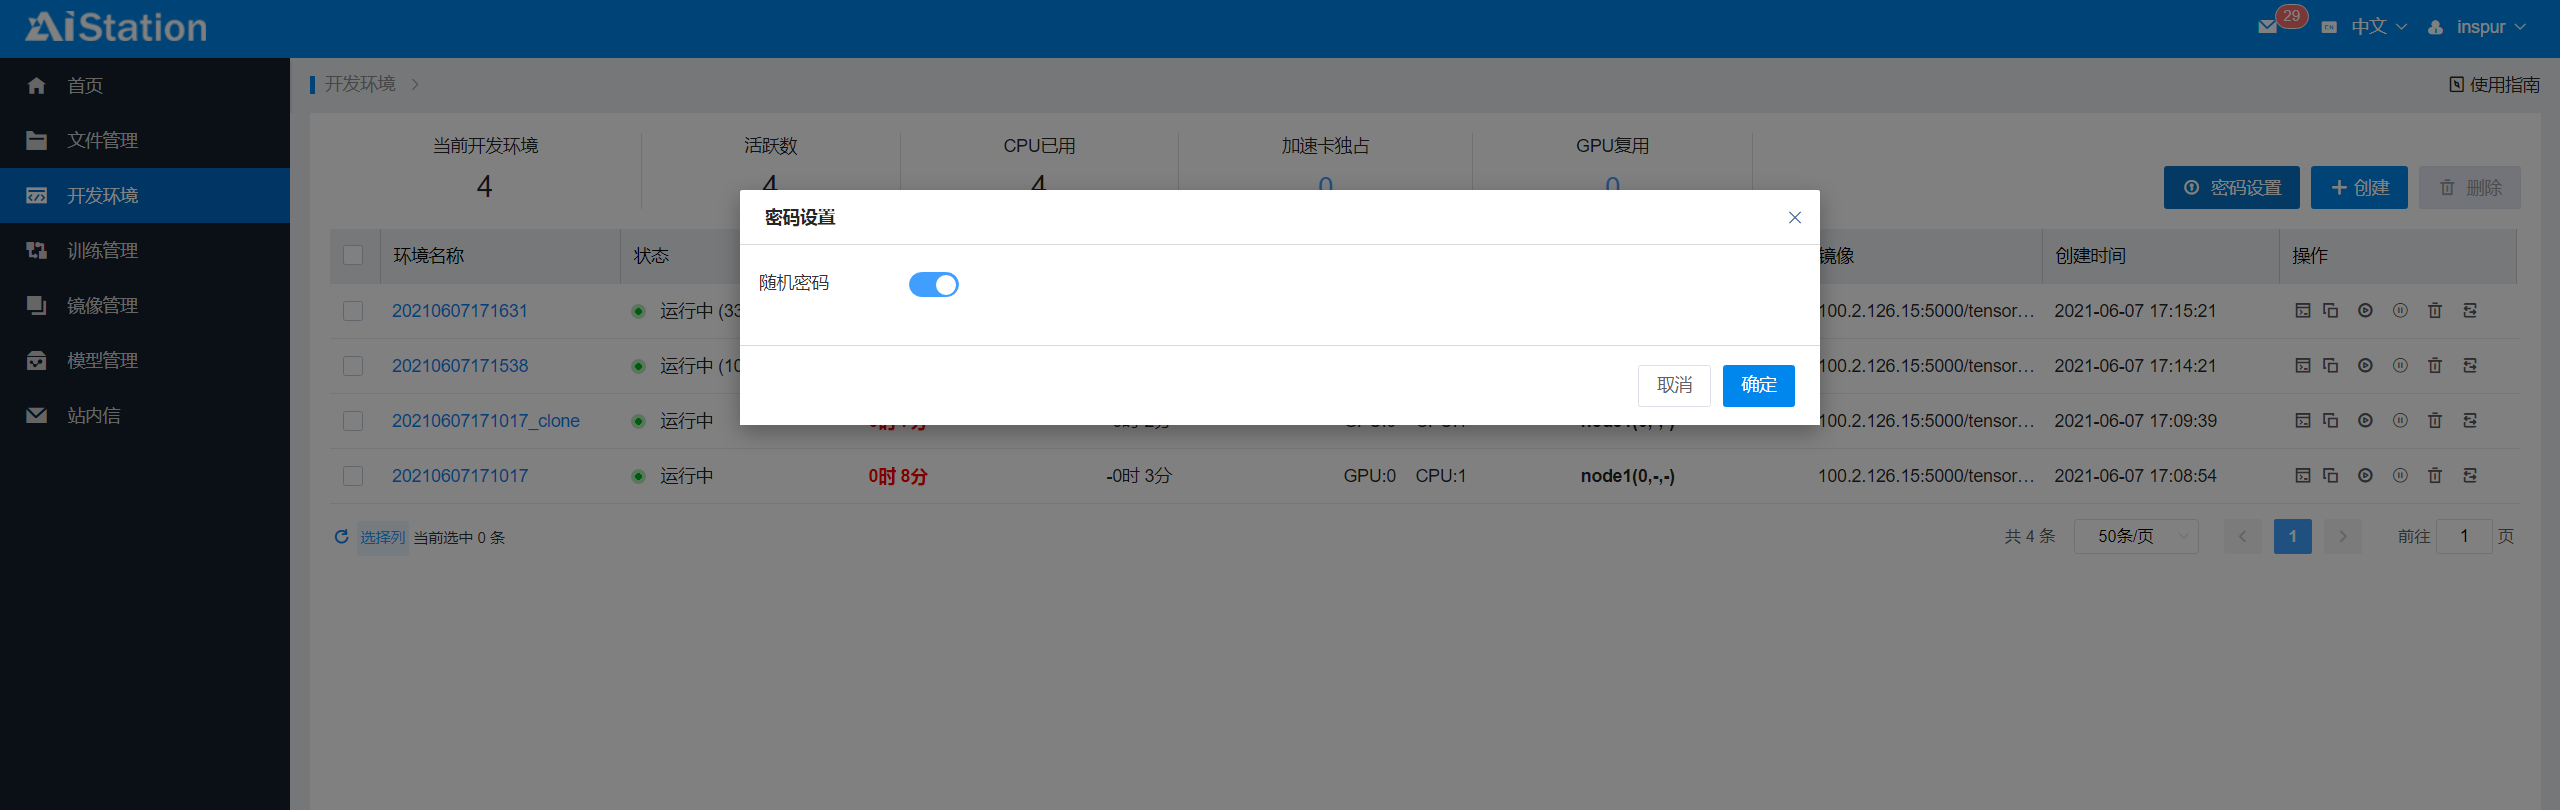
Task: Click the 确定 button in the dialog
Action: coord(1757,386)
